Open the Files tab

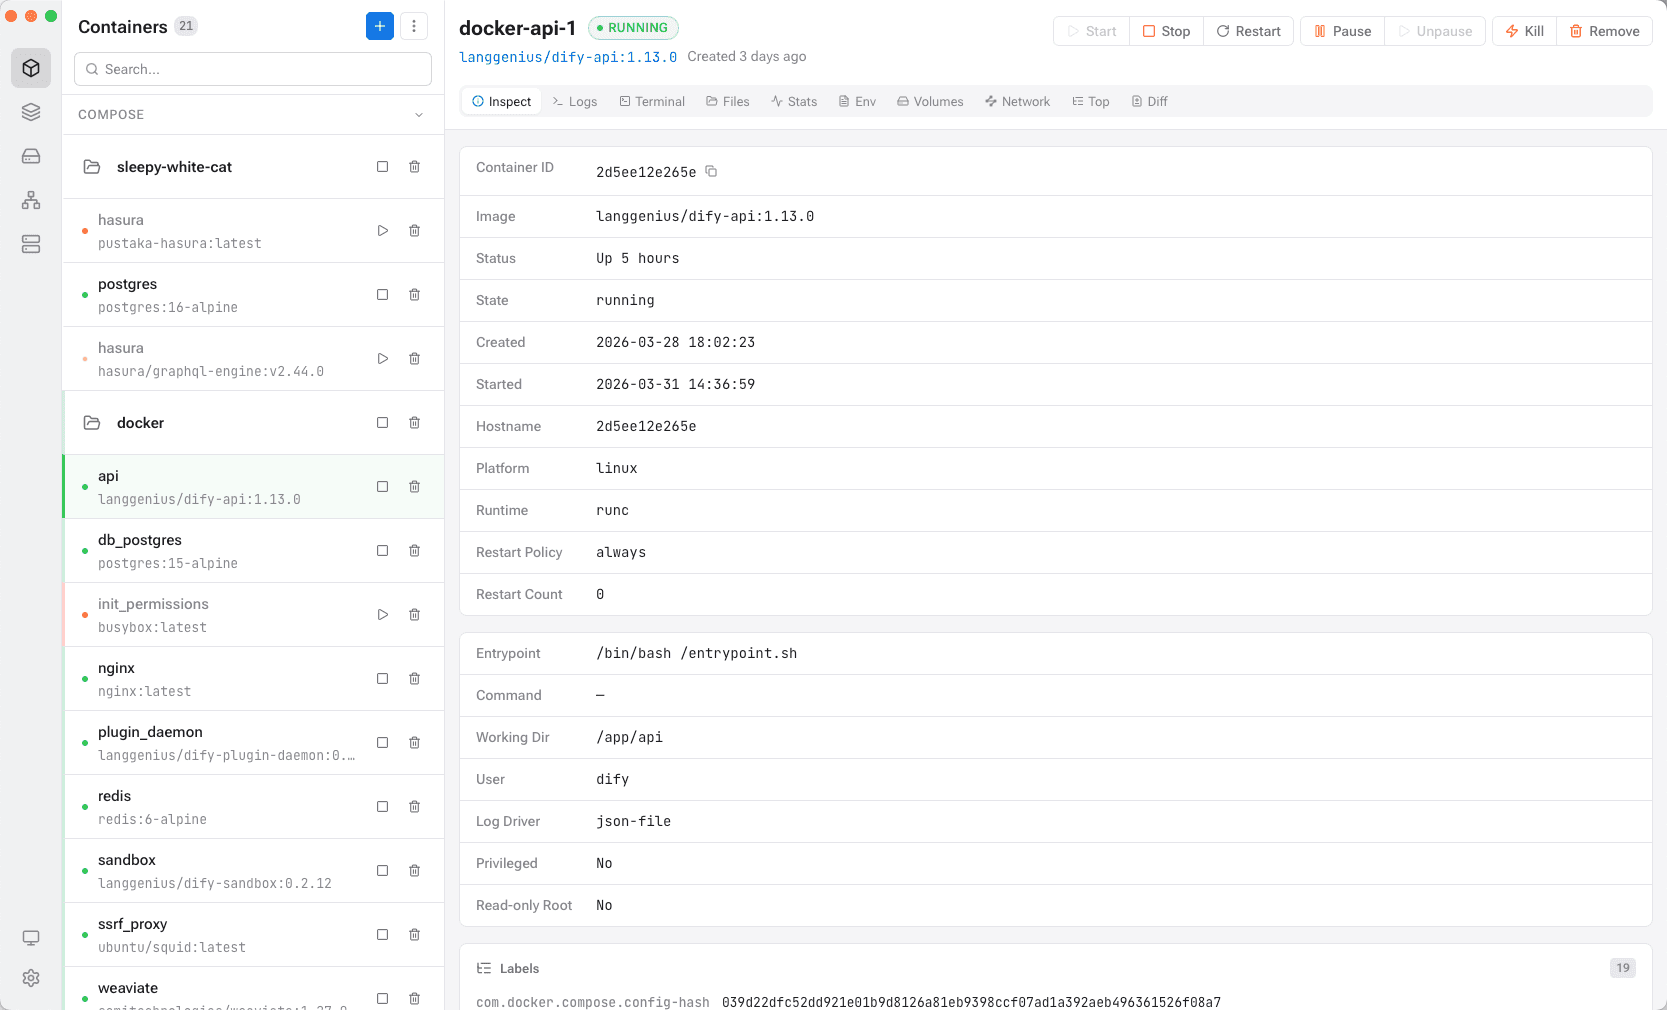point(728,102)
